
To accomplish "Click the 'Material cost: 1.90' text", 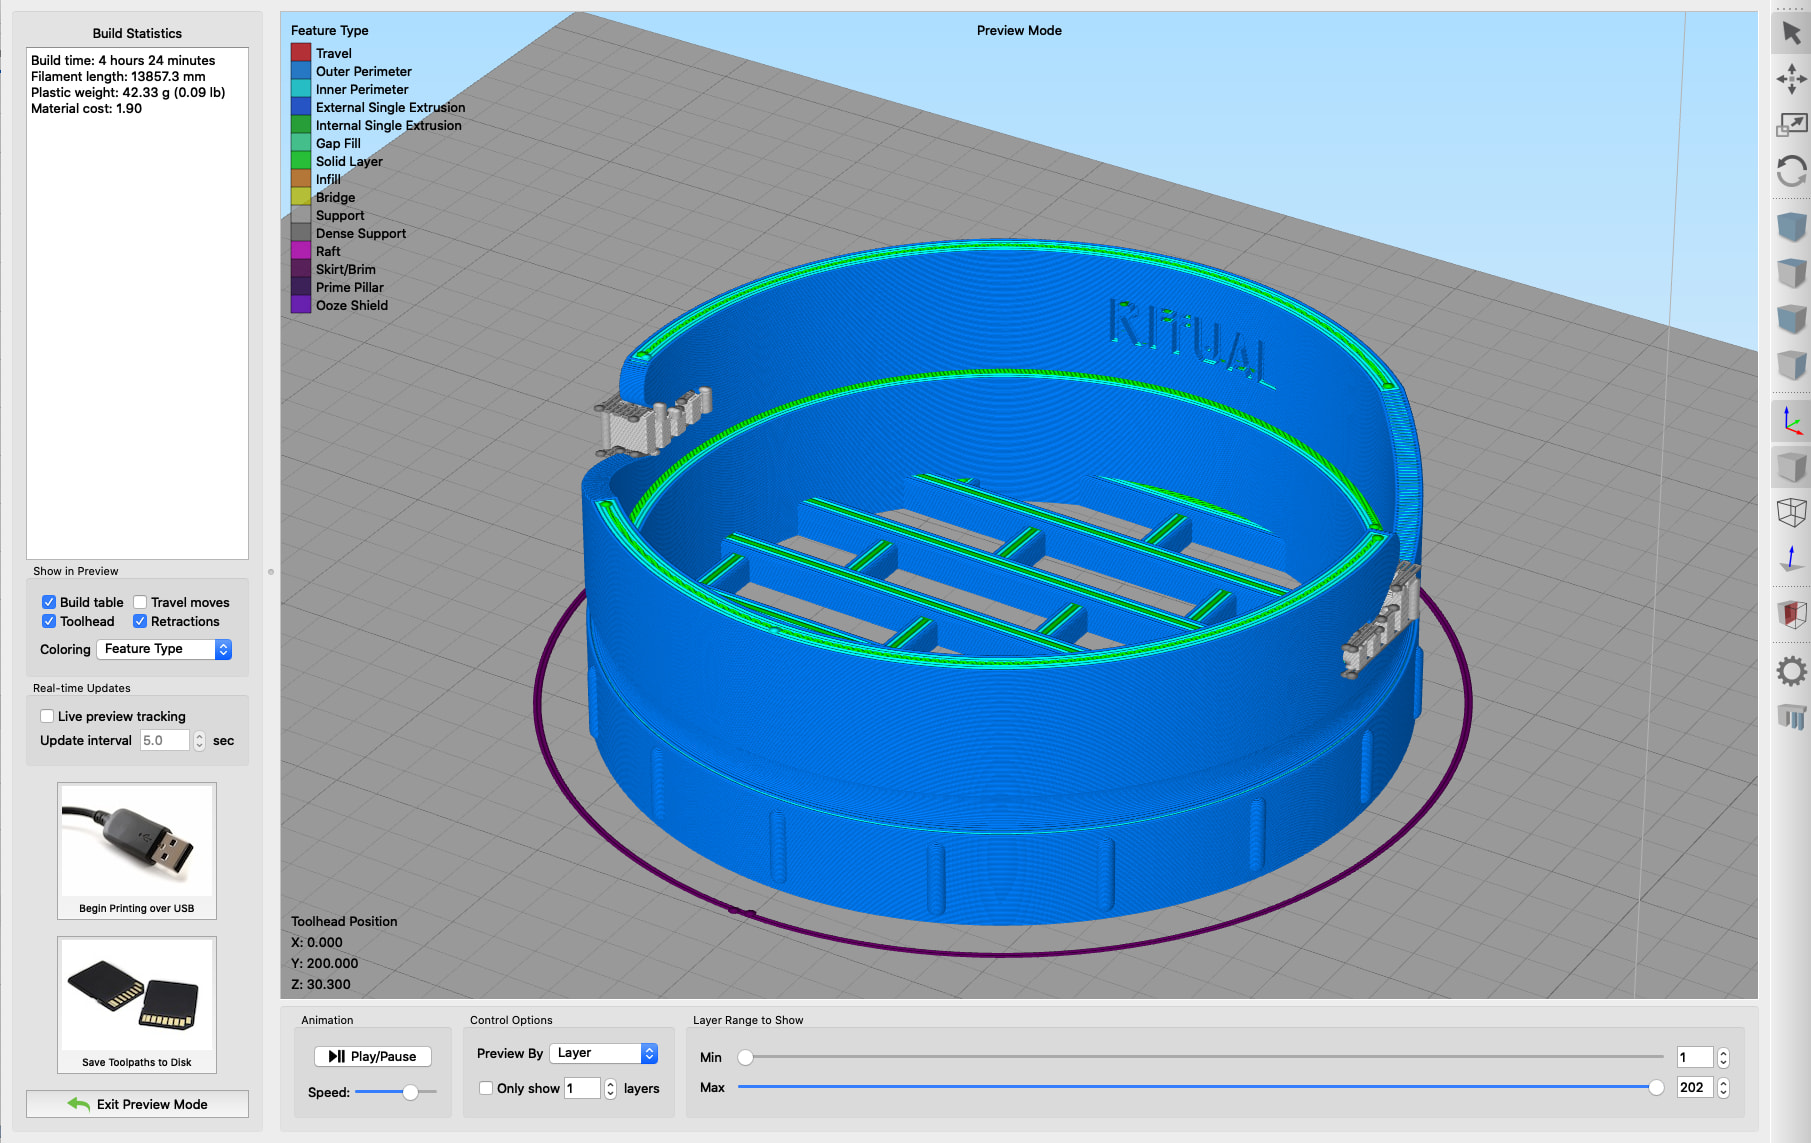I will [86, 108].
